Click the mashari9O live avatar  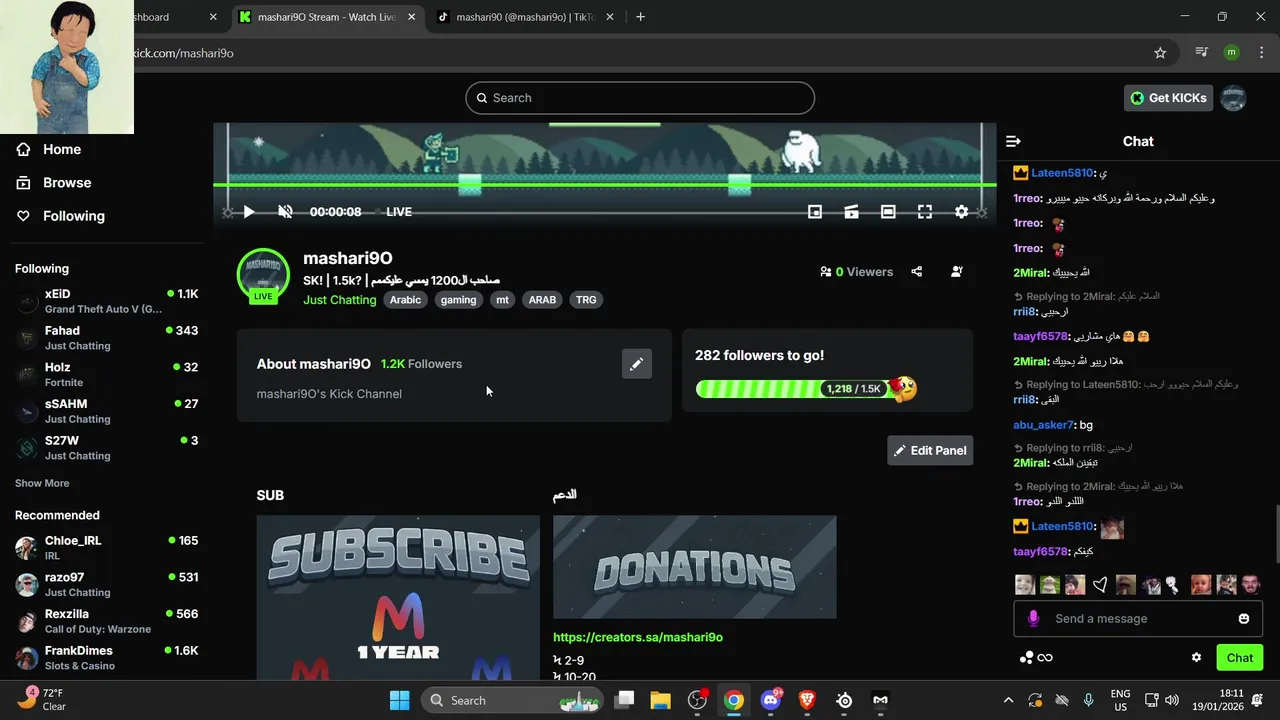263,275
